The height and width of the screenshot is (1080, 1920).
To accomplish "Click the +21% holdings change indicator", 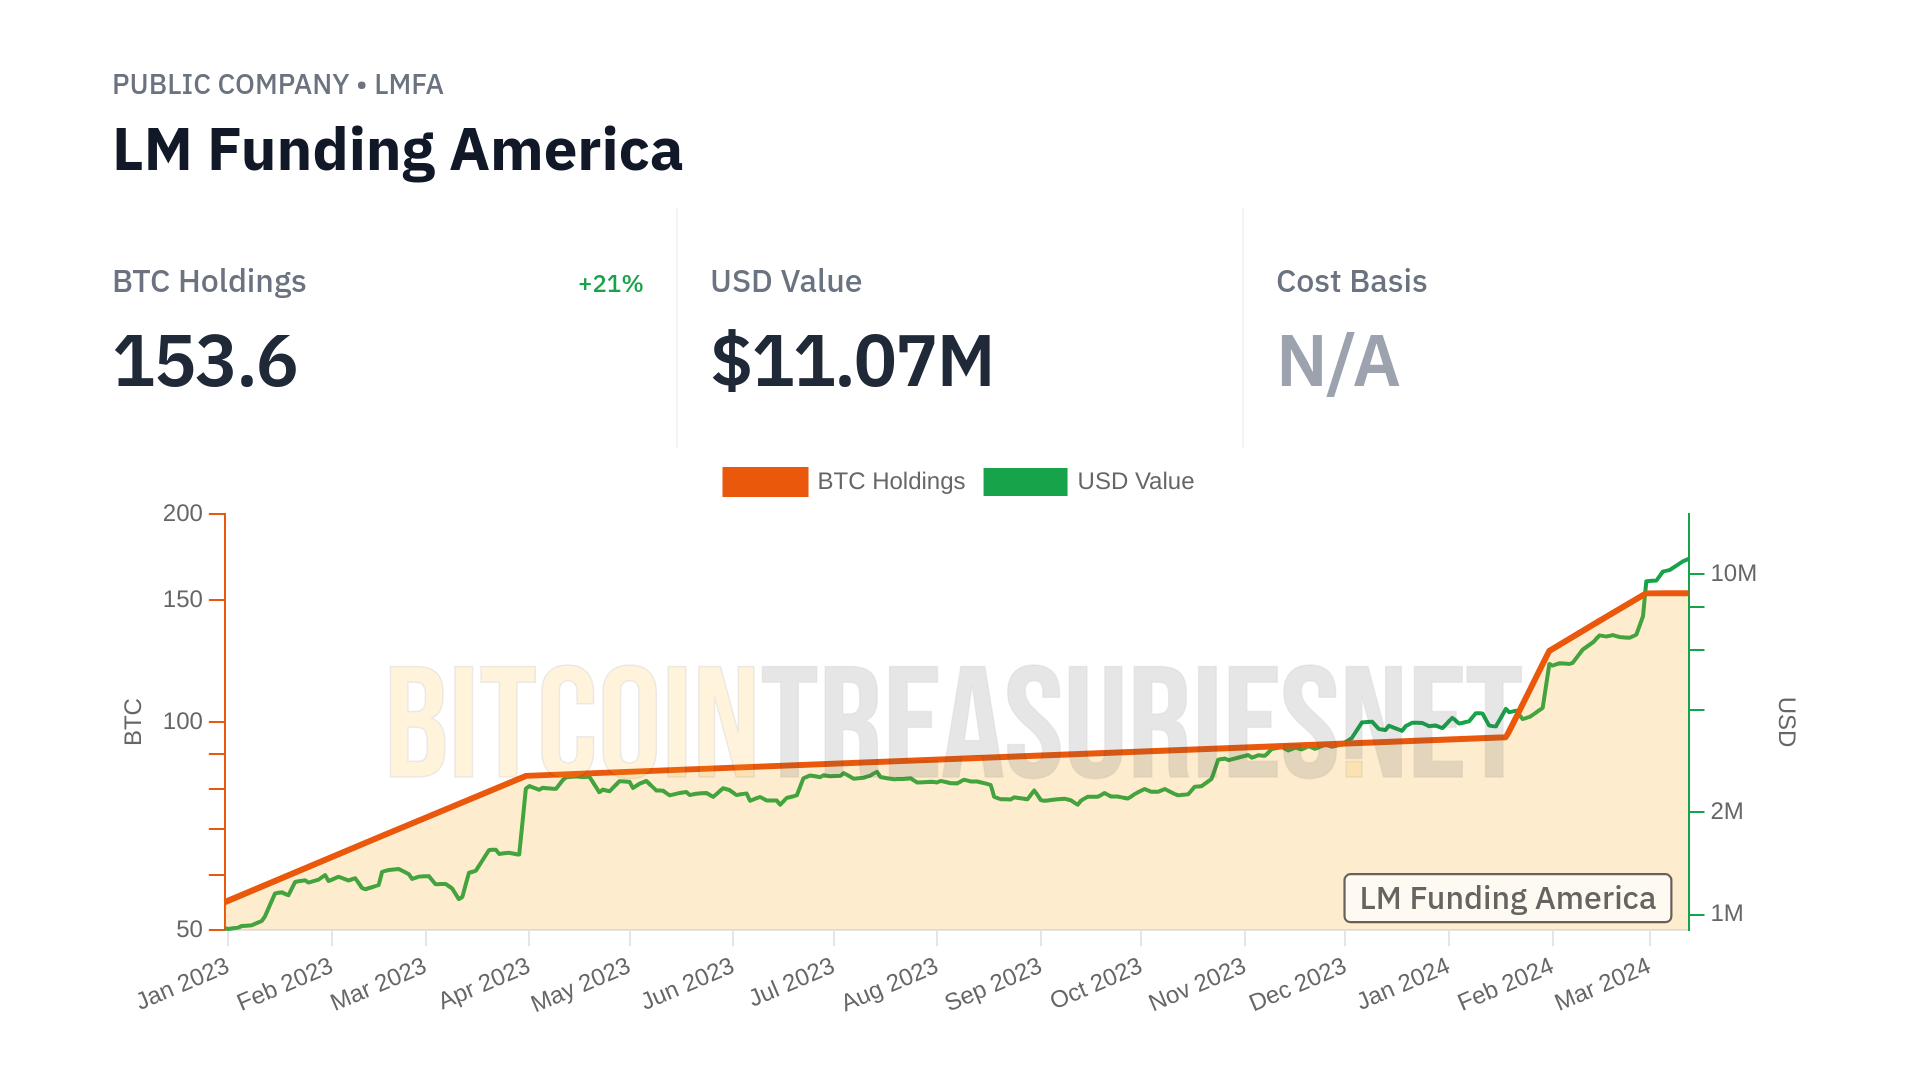I will pos(610,284).
